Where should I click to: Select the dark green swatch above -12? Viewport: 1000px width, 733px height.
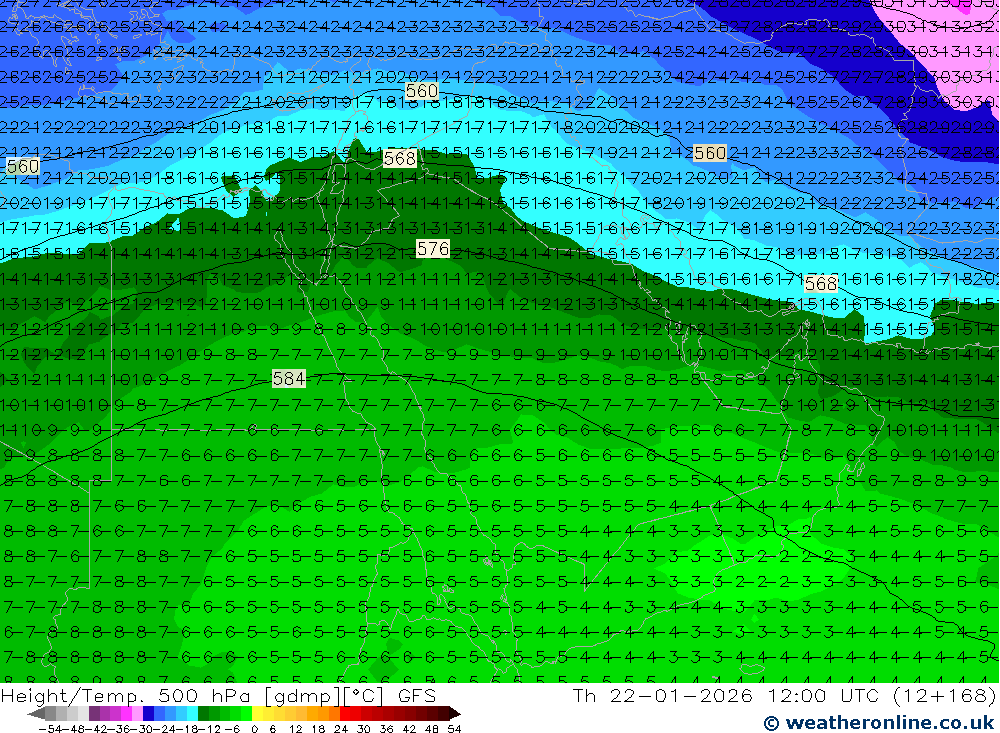click(203, 714)
